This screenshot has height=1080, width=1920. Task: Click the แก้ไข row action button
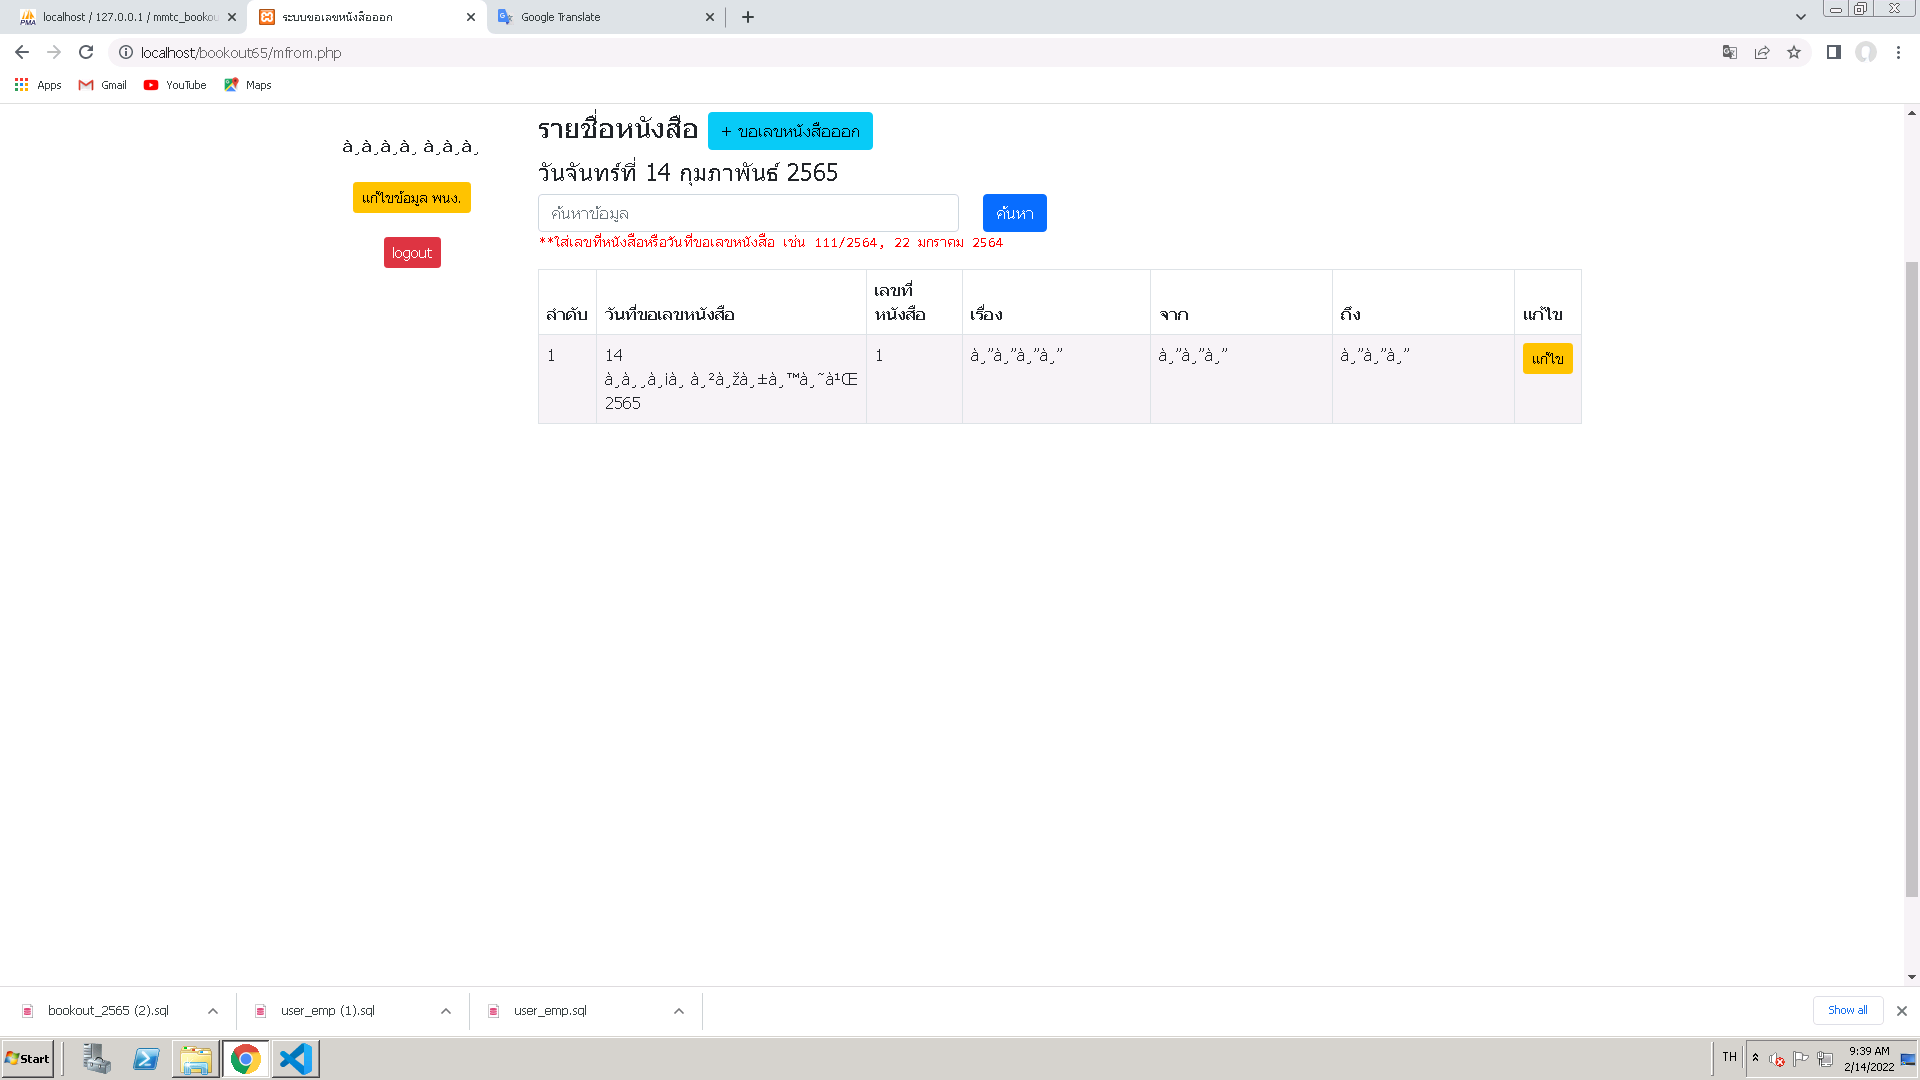pyautogui.click(x=1548, y=357)
